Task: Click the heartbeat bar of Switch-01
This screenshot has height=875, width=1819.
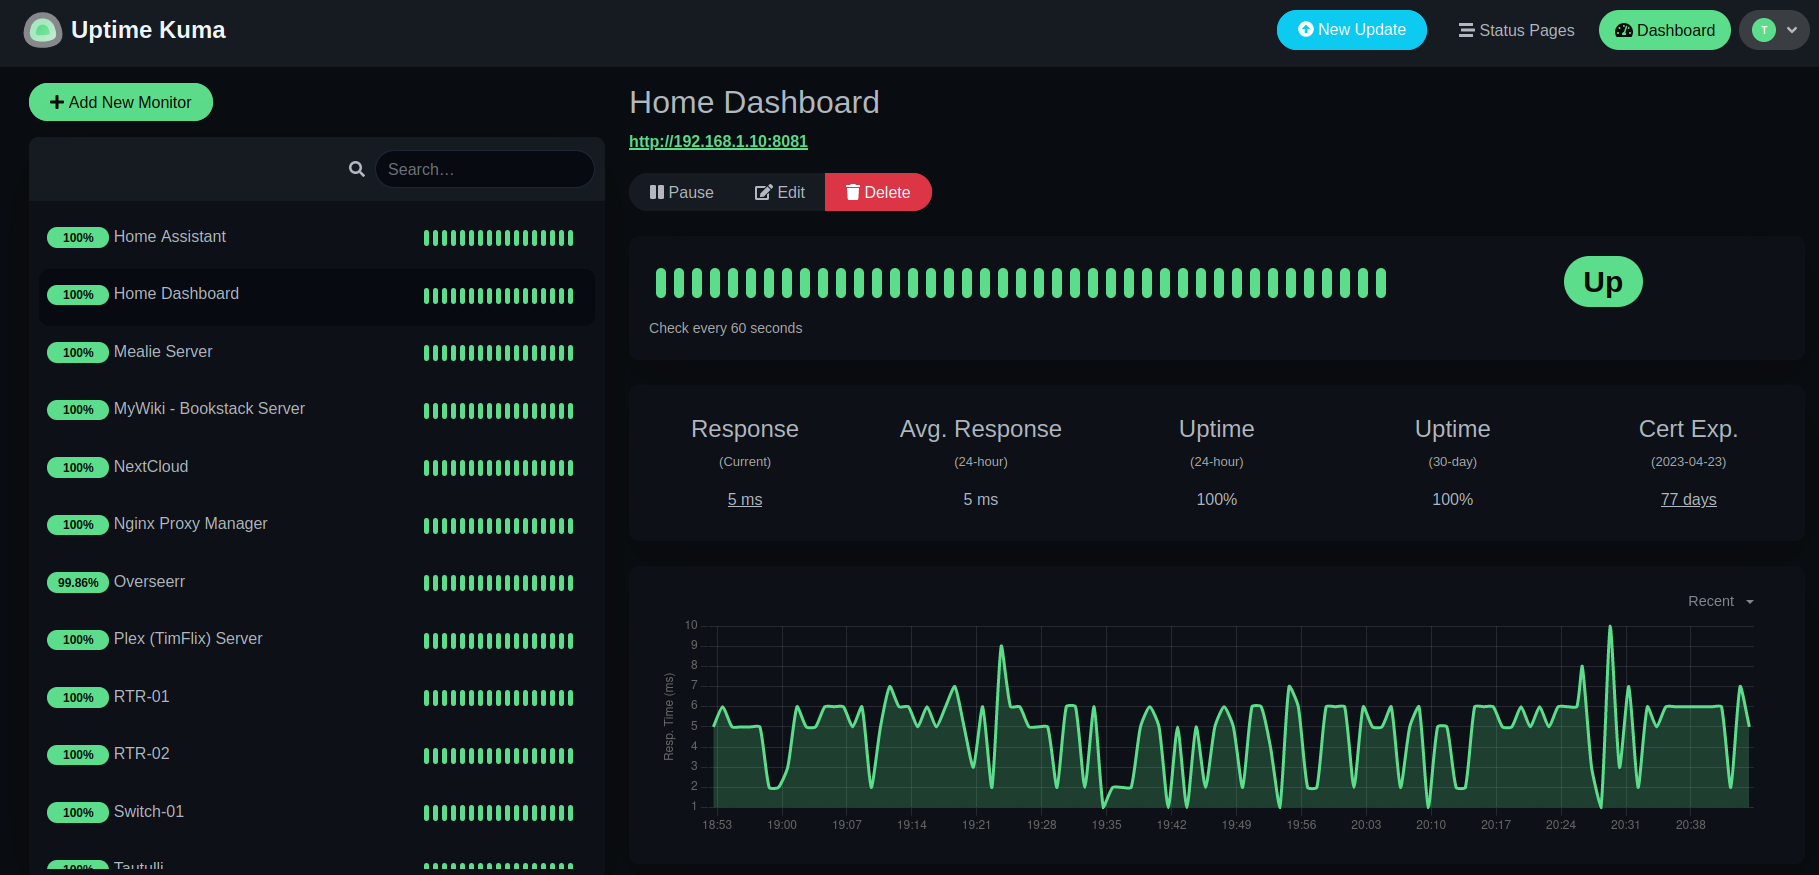Action: click(498, 813)
